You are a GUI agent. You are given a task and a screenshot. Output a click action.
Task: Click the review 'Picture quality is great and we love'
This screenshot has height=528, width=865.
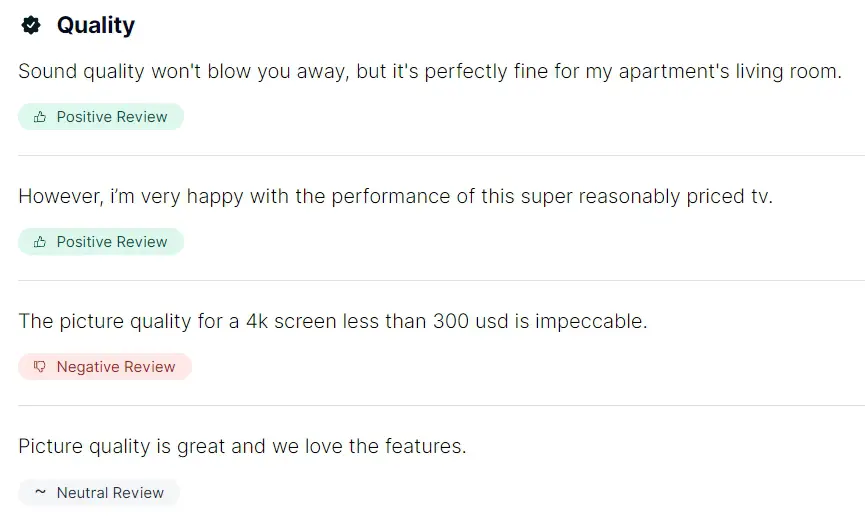point(242,446)
